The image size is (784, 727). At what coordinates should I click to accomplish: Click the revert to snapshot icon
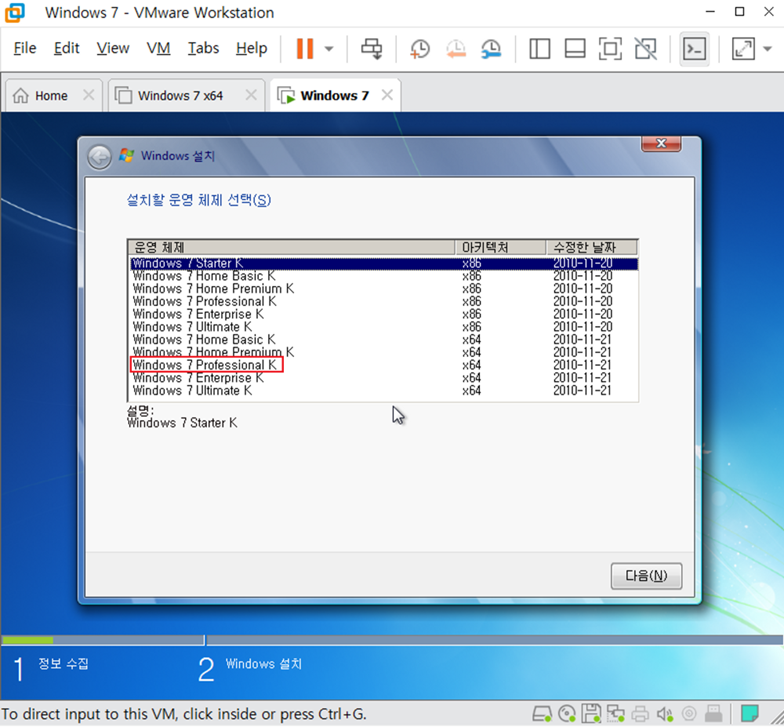coord(456,49)
